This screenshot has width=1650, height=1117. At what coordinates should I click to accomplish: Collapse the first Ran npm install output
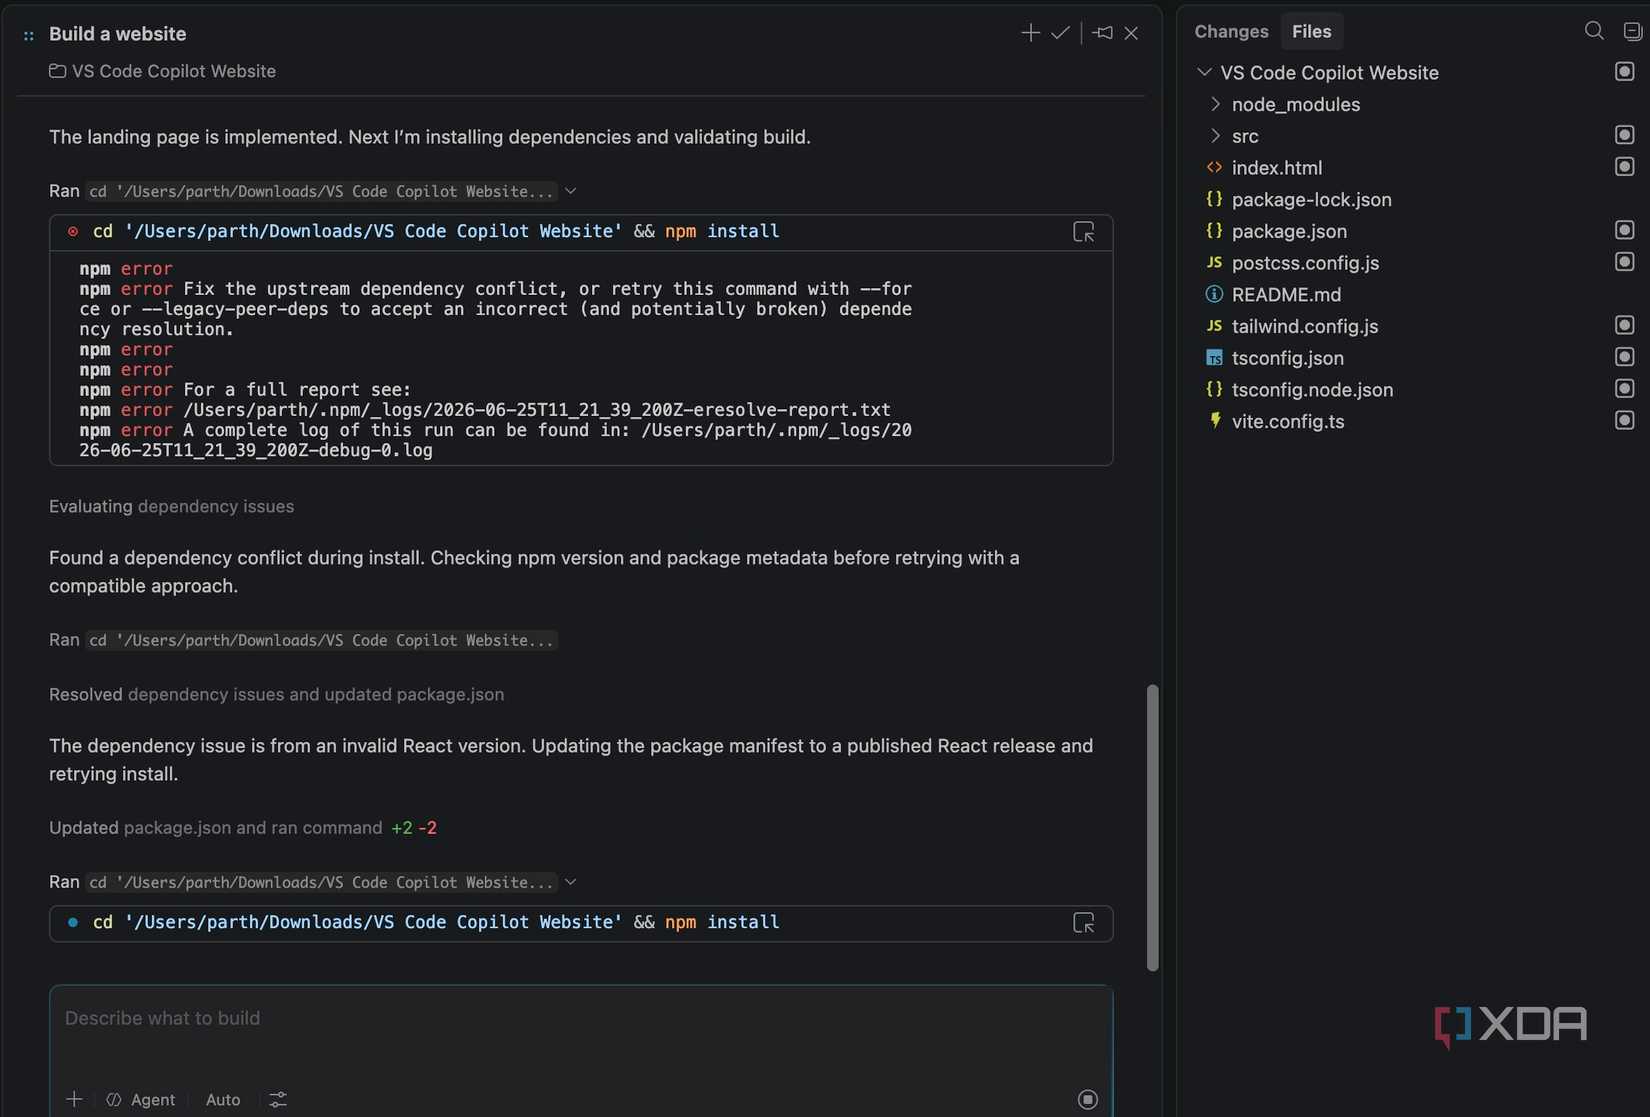point(570,191)
